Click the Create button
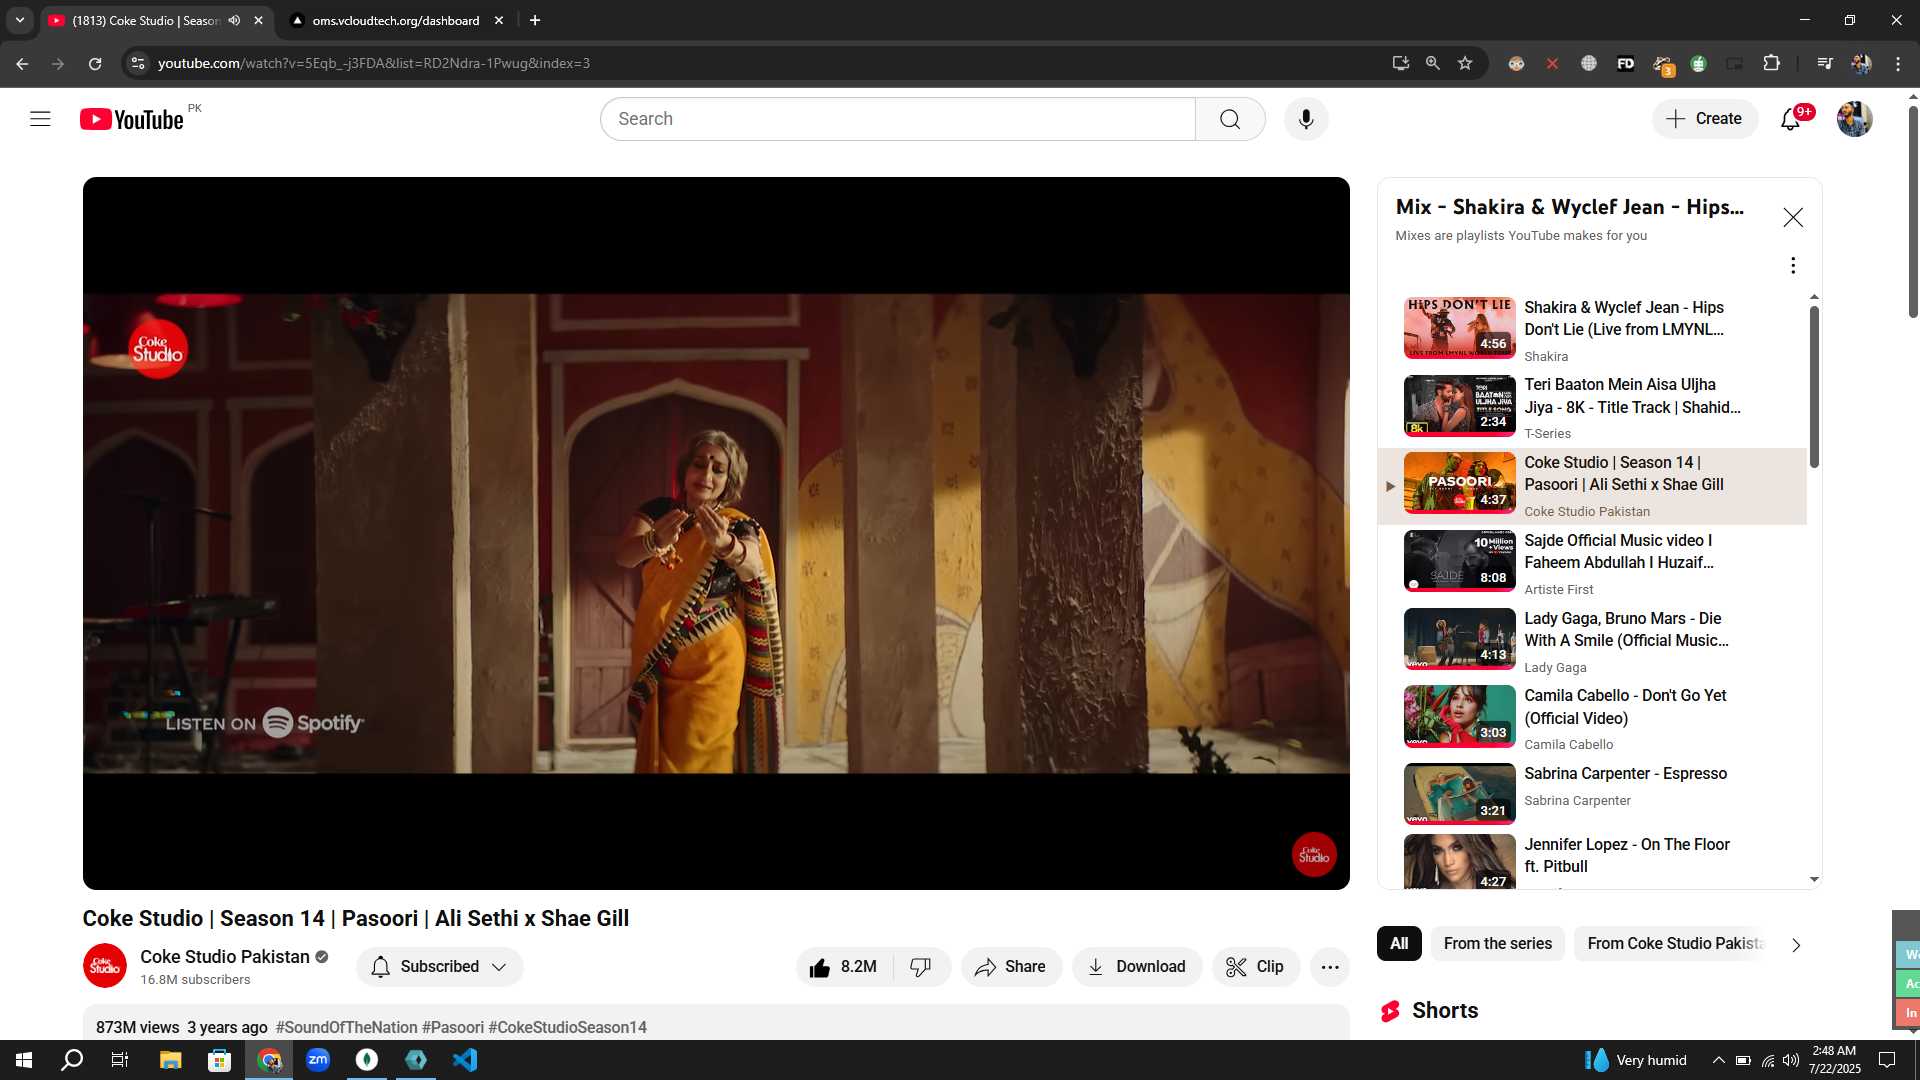Viewport: 1920px width, 1080px height. coord(1704,119)
